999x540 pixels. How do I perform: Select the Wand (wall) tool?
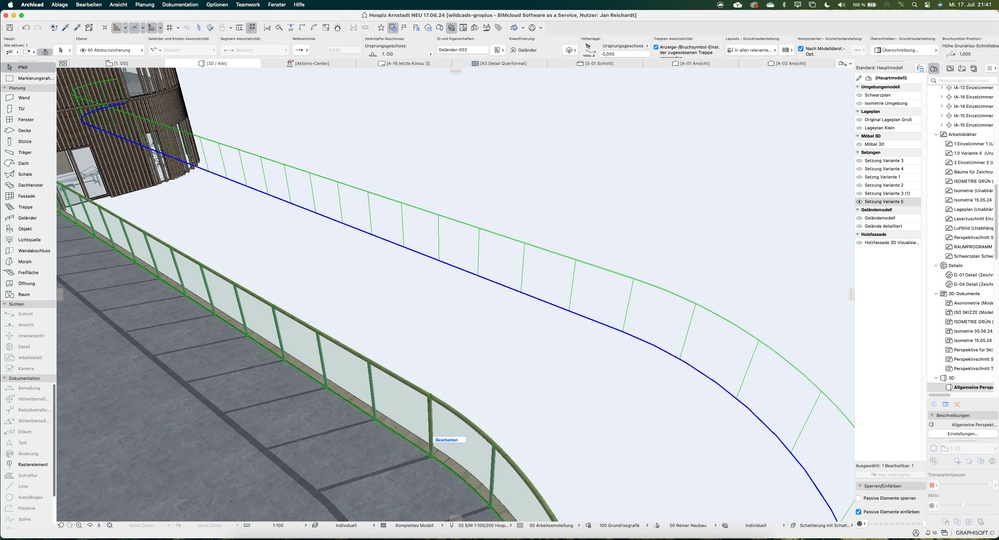click(24, 98)
